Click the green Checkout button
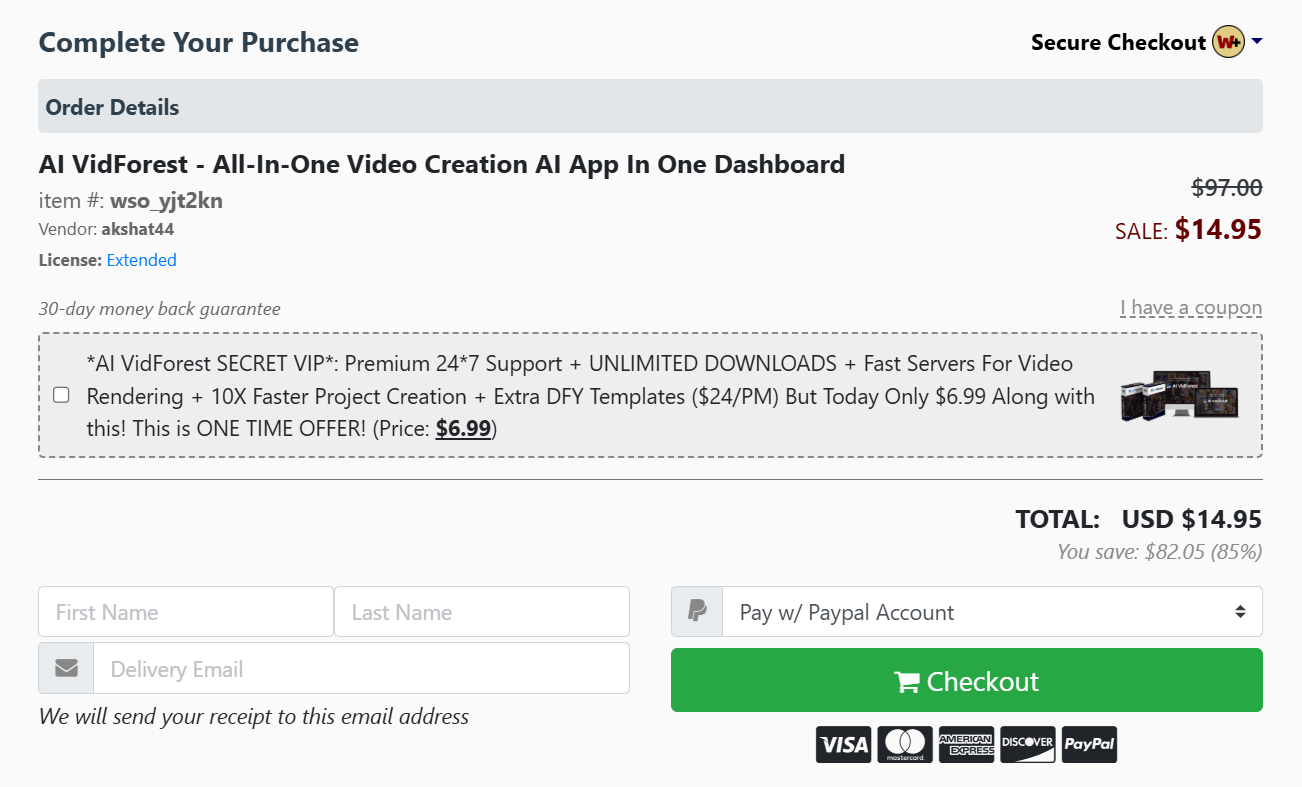This screenshot has width=1302, height=787. click(966, 680)
